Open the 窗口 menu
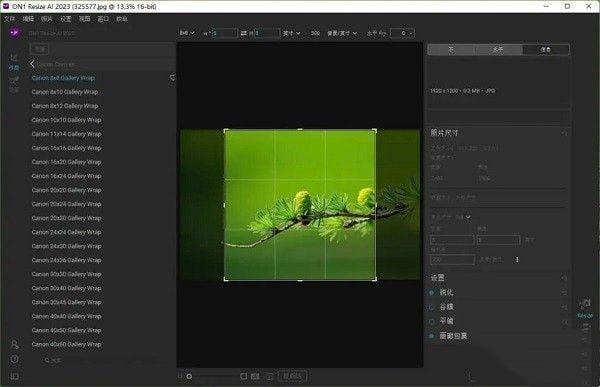This screenshot has width=600, height=387. pyautogui.click(x=103, y=19)
